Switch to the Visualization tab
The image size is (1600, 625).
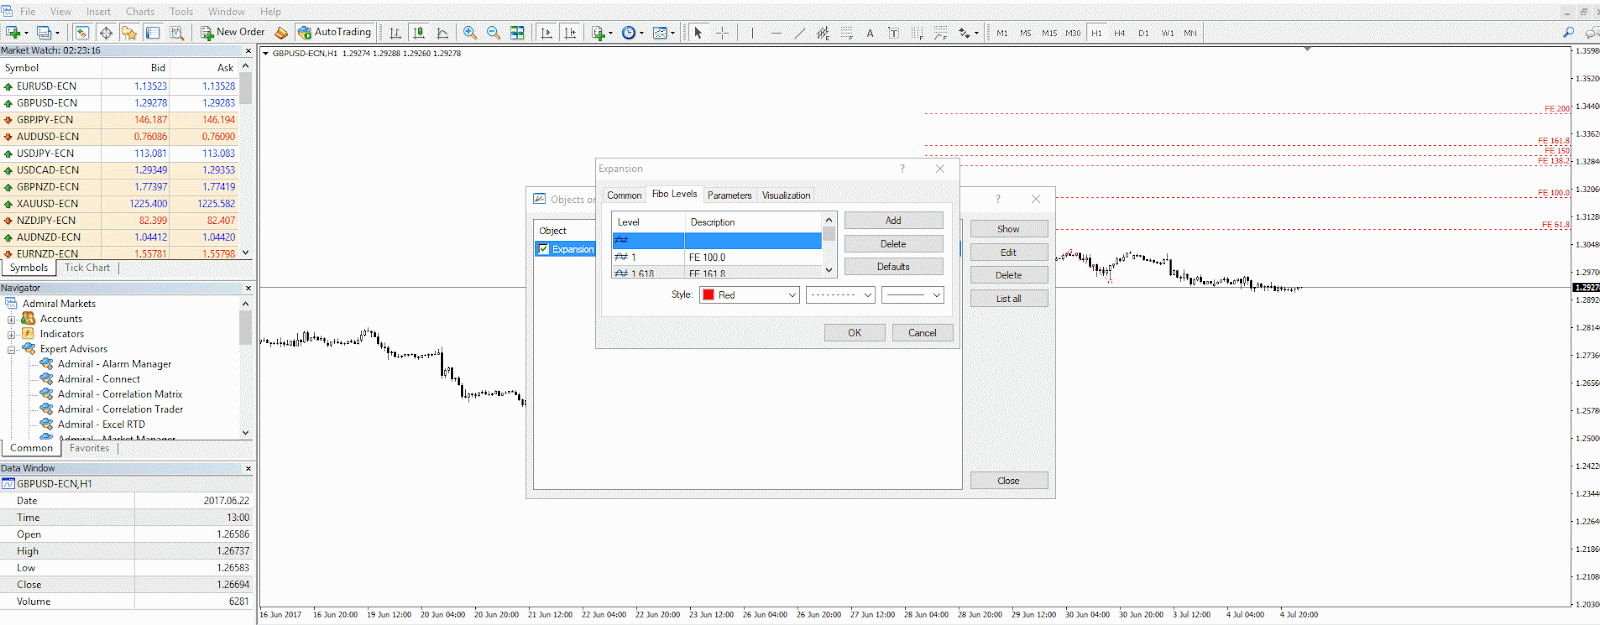pyautogui.click(x=786, y=195)
